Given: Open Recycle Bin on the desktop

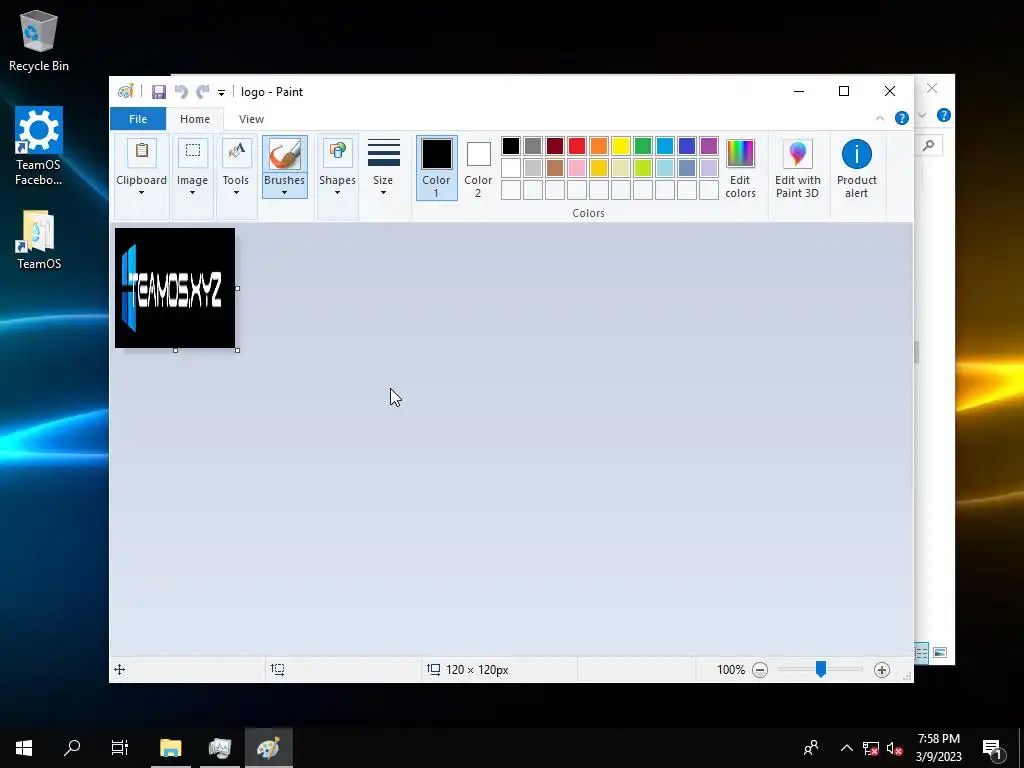Looking at the screenshot, I should pyautogui.click(x=39, y=40).
